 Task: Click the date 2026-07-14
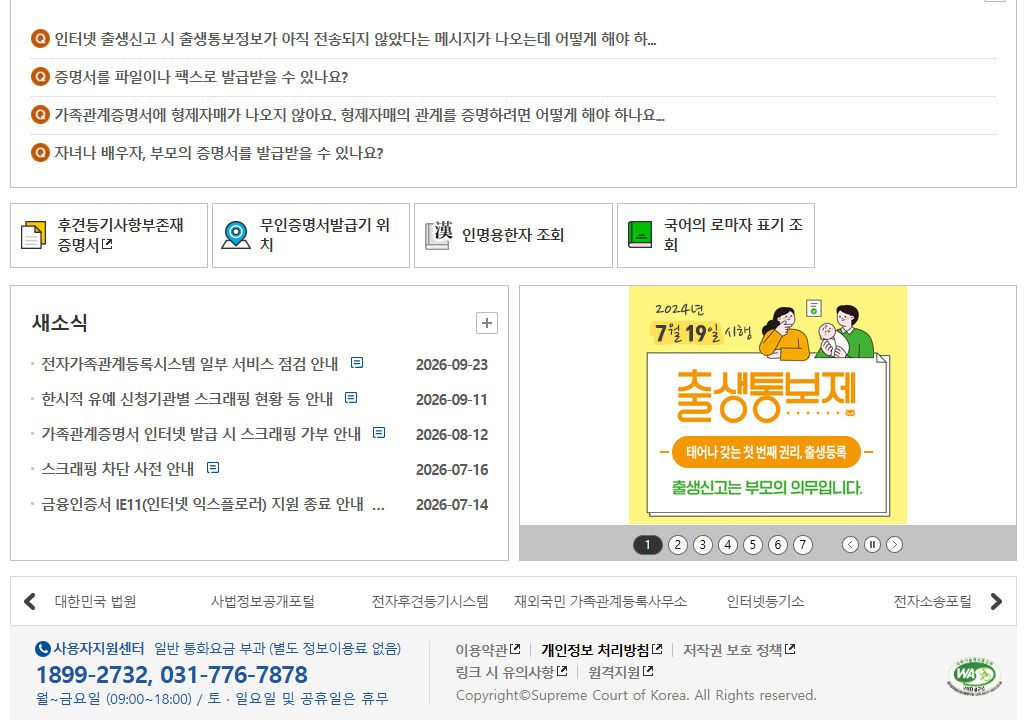tap(452, 505)
